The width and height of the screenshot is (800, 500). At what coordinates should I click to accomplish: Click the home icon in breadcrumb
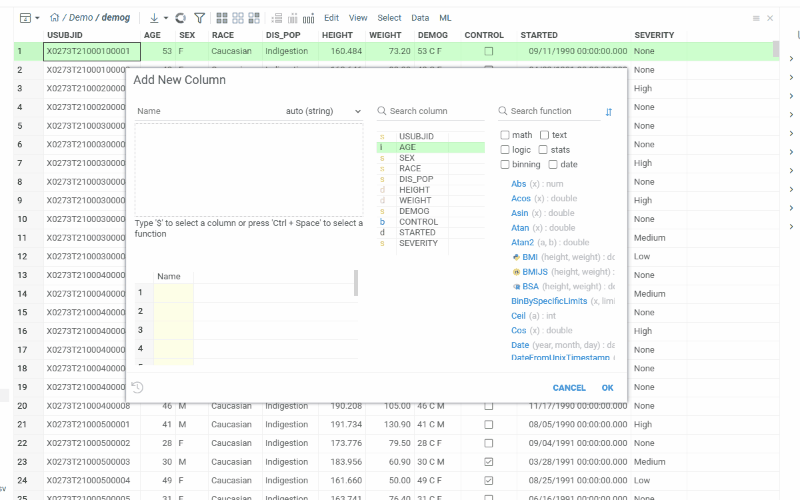point(54,18)
